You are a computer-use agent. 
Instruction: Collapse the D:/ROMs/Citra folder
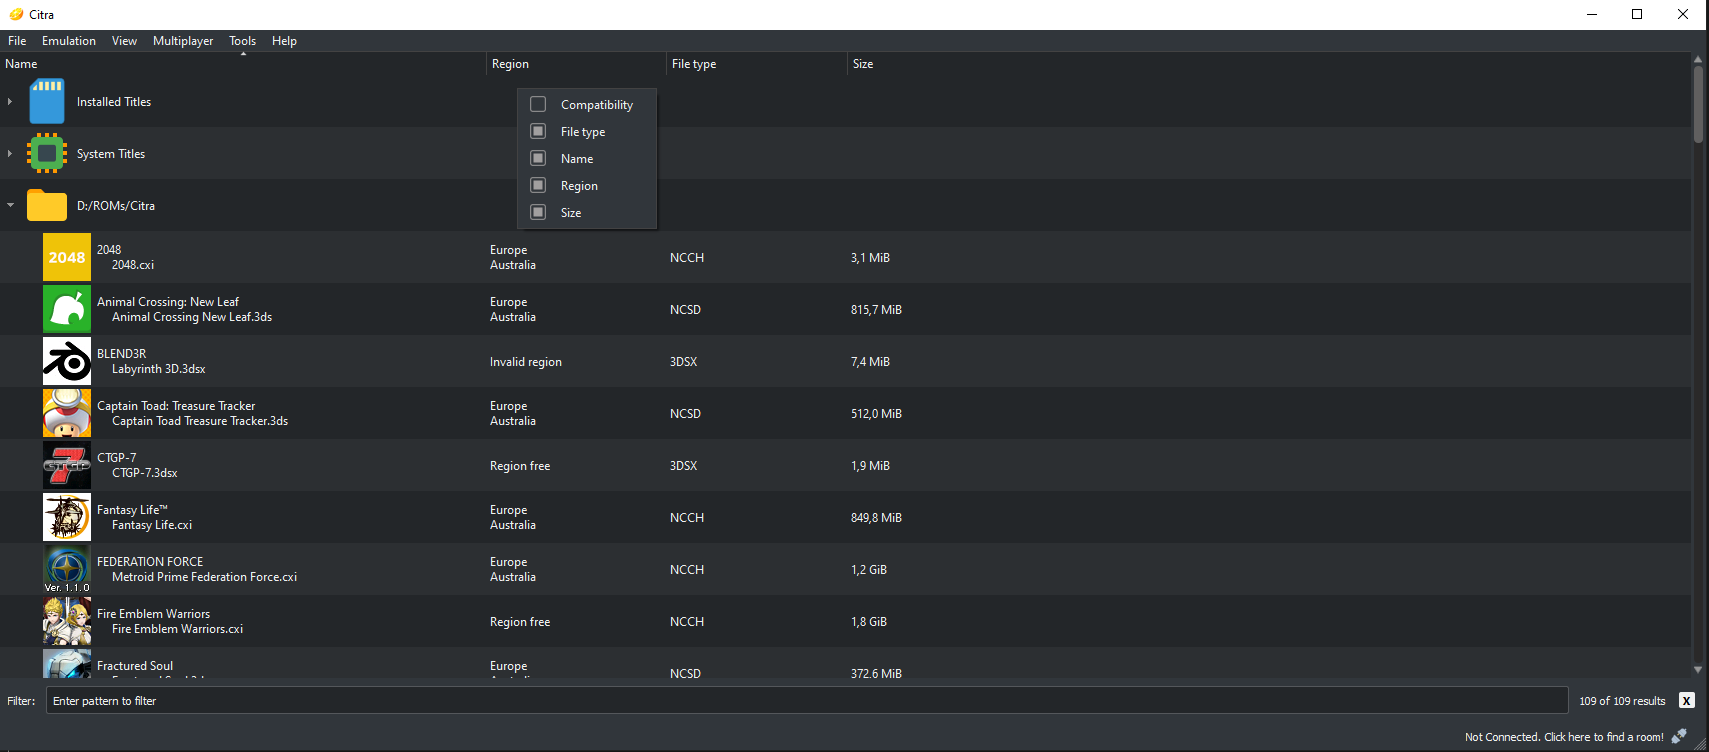pyautogui.click(x=10, y=205)
